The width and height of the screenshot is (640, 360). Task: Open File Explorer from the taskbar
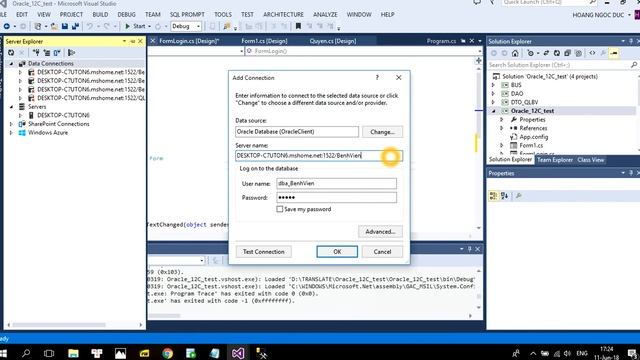73,353
